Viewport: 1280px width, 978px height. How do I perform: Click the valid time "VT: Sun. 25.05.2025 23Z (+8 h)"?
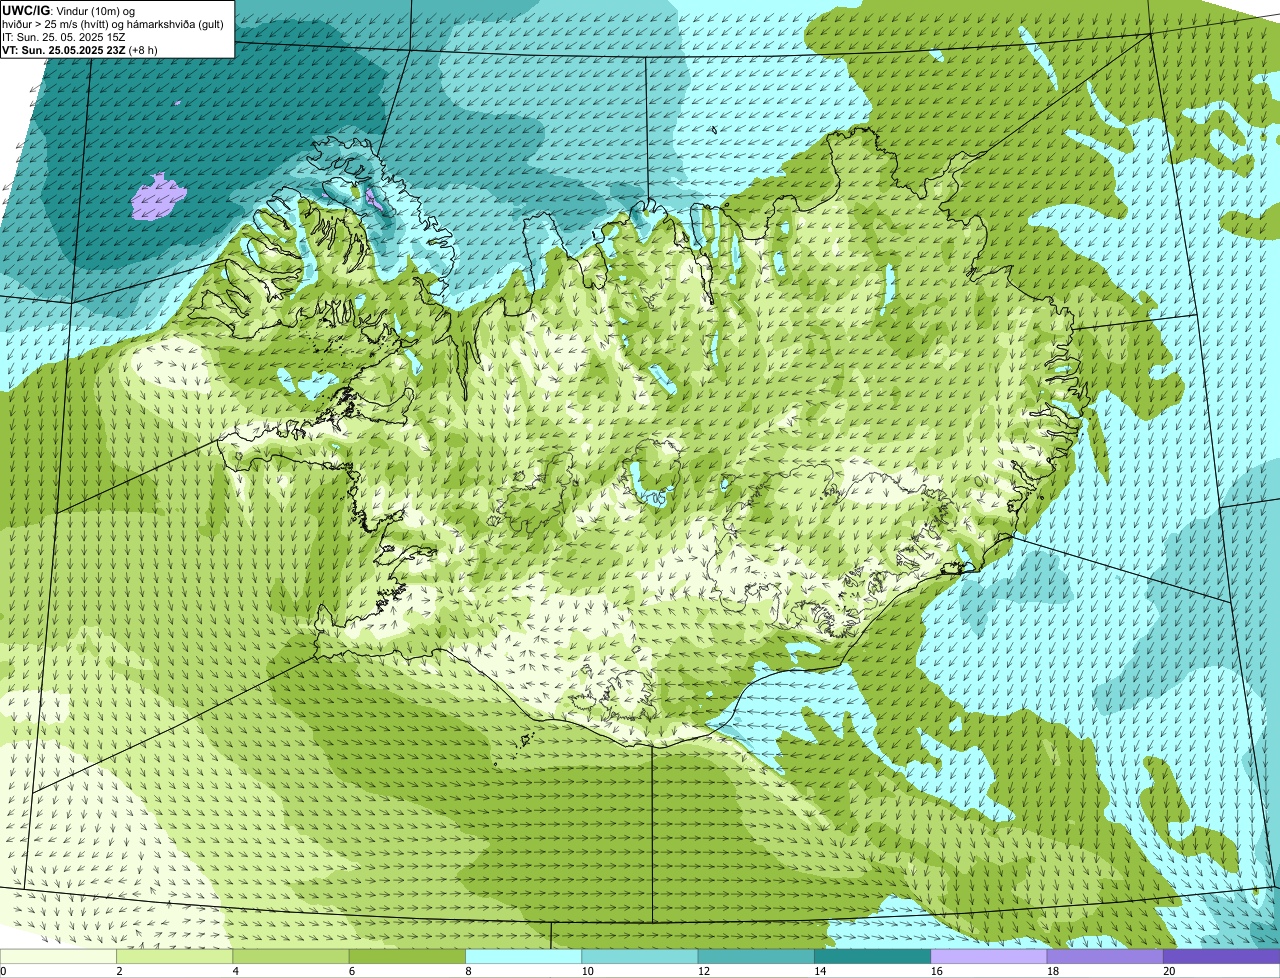coord(80,49)
